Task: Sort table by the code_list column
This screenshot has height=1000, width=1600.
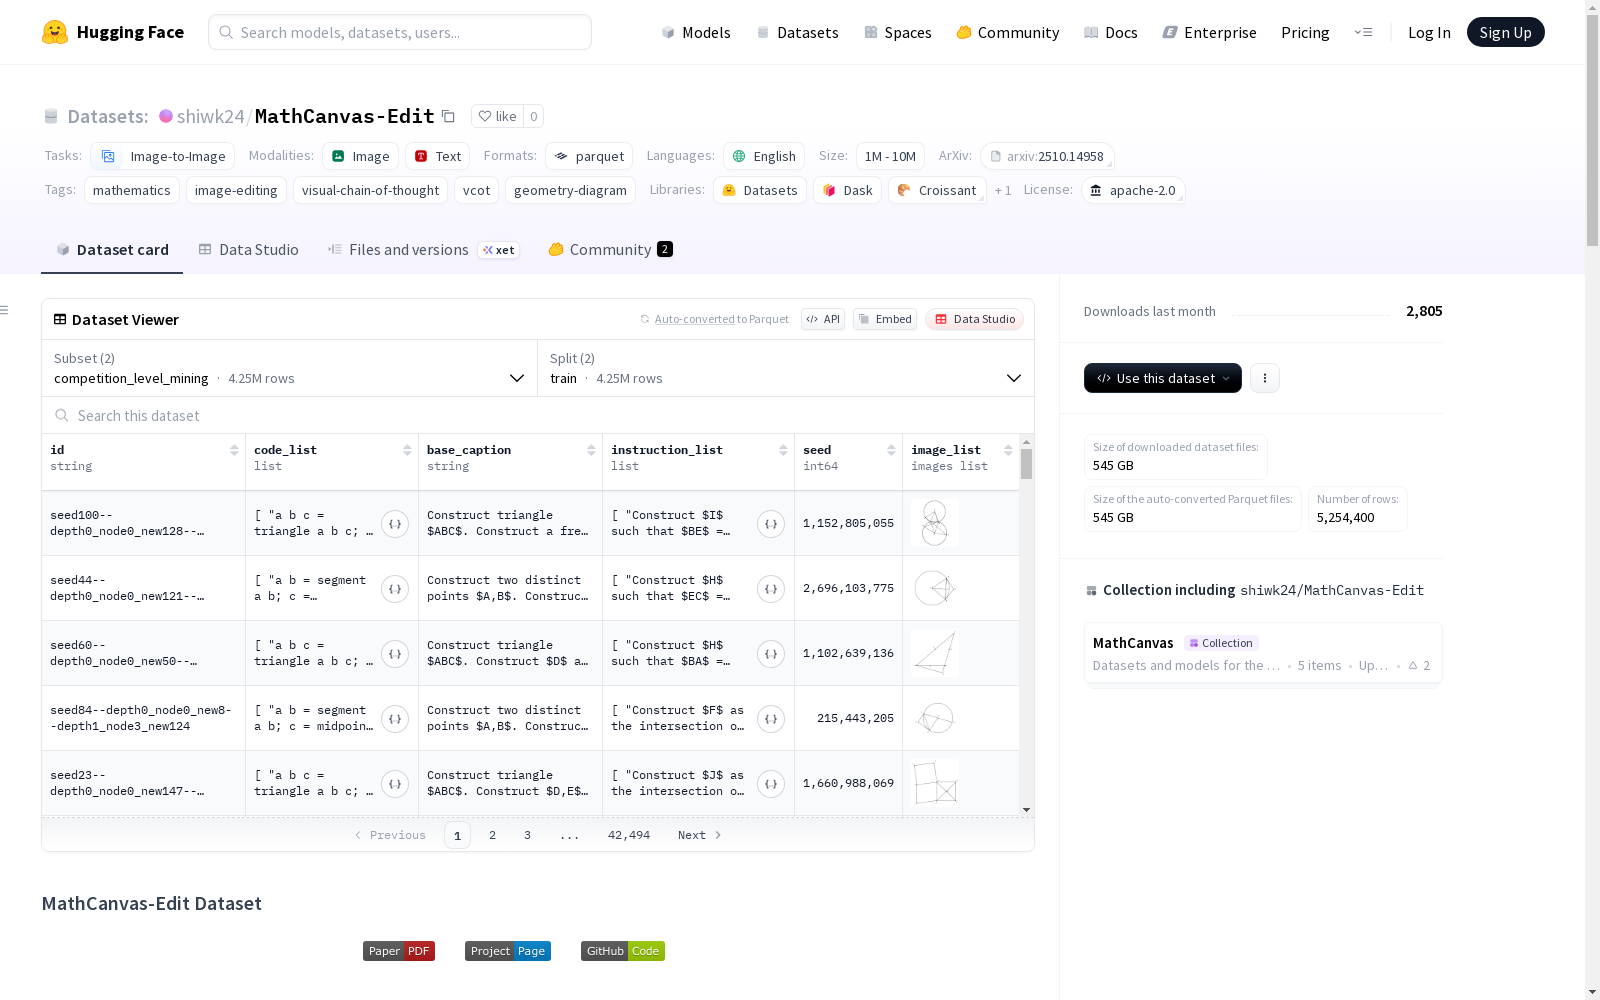Action: click(407, 450)
